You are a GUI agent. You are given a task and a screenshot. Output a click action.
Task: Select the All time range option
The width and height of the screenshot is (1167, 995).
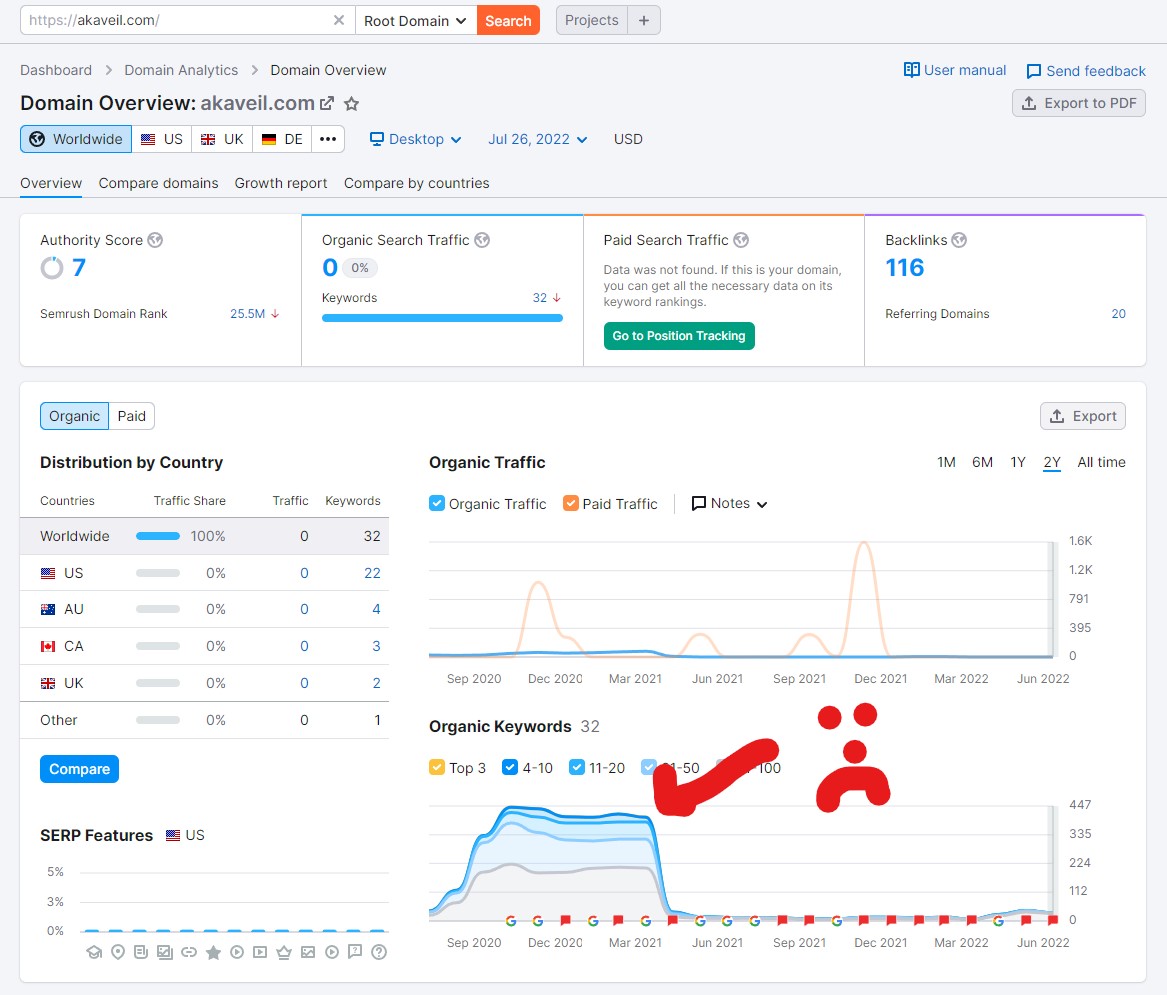1101,462
